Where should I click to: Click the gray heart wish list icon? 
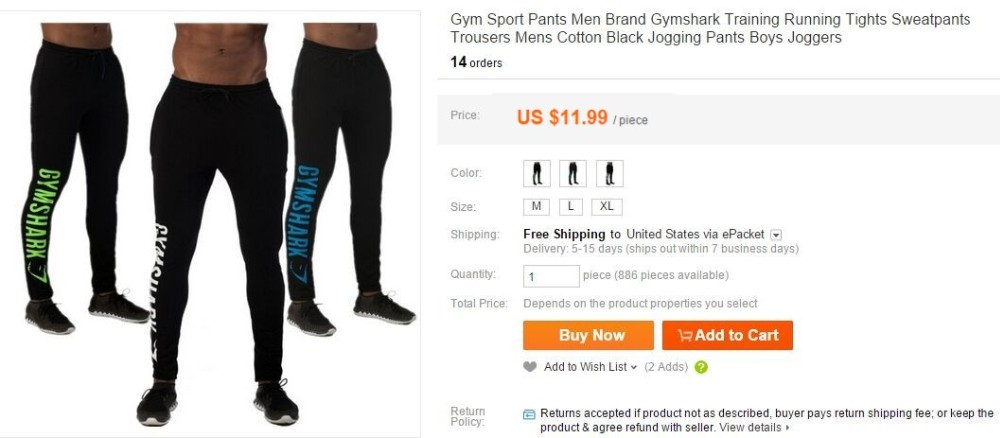530,367
